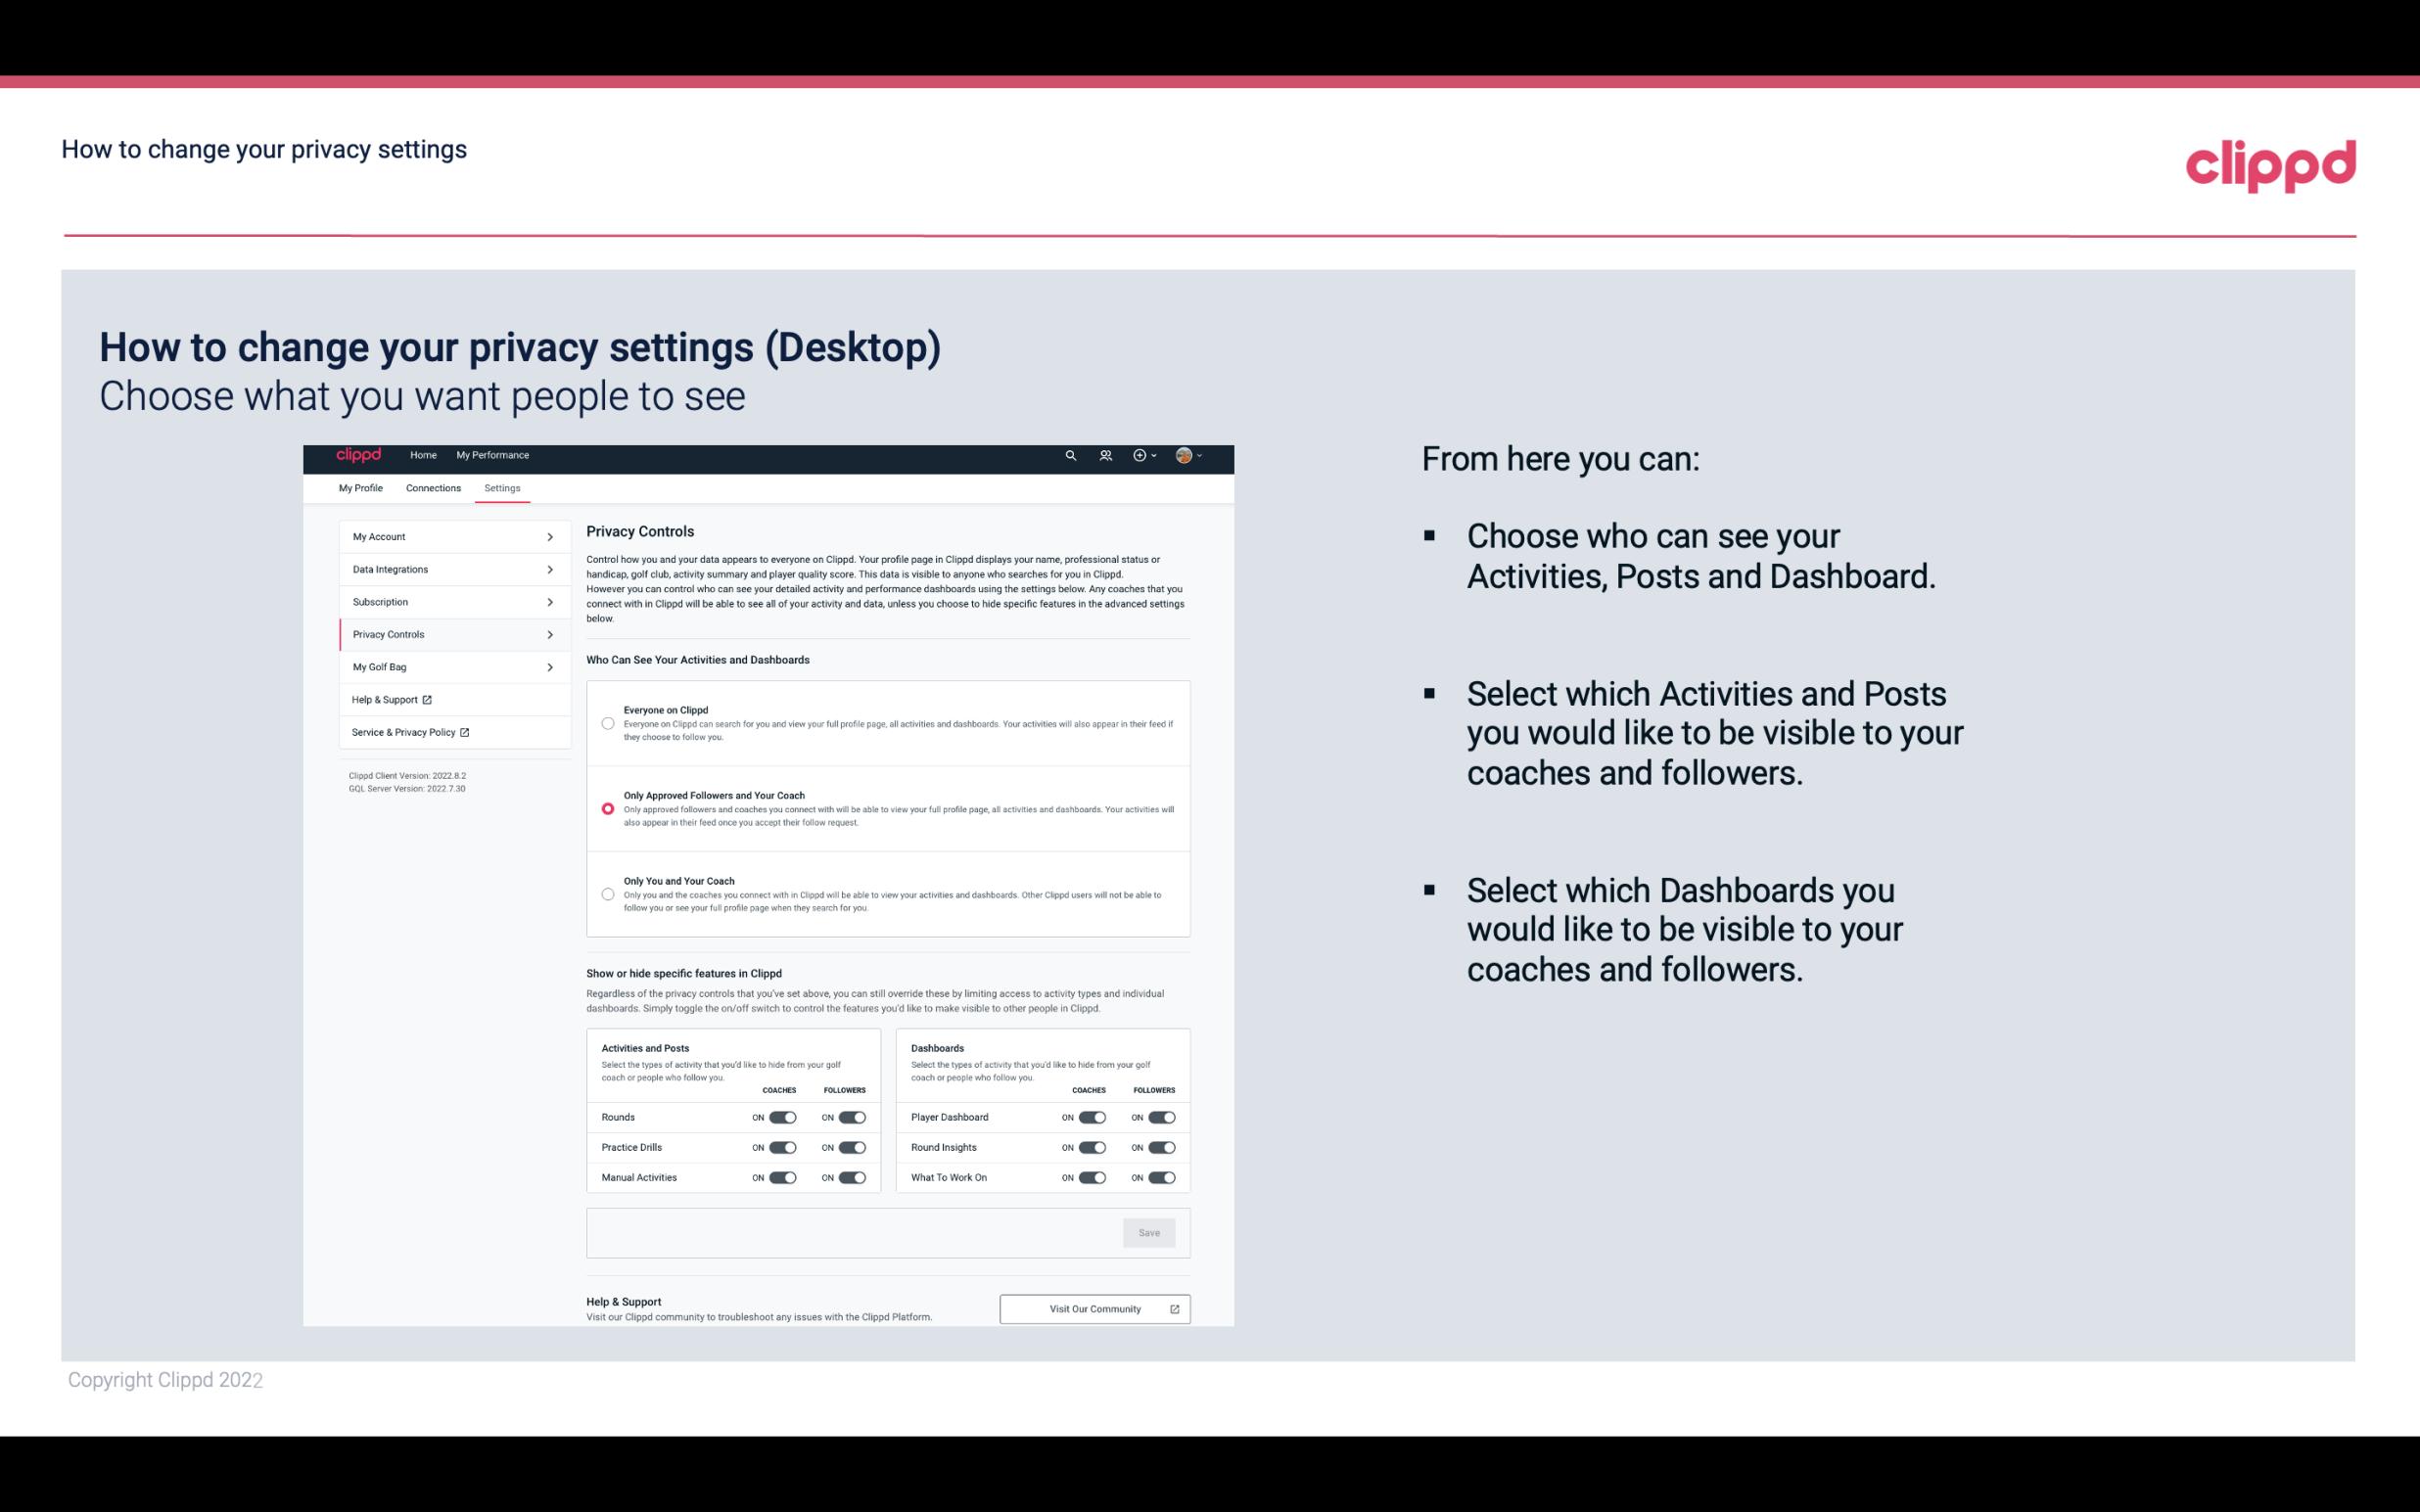Click the Save button

click(1150, 1231)
